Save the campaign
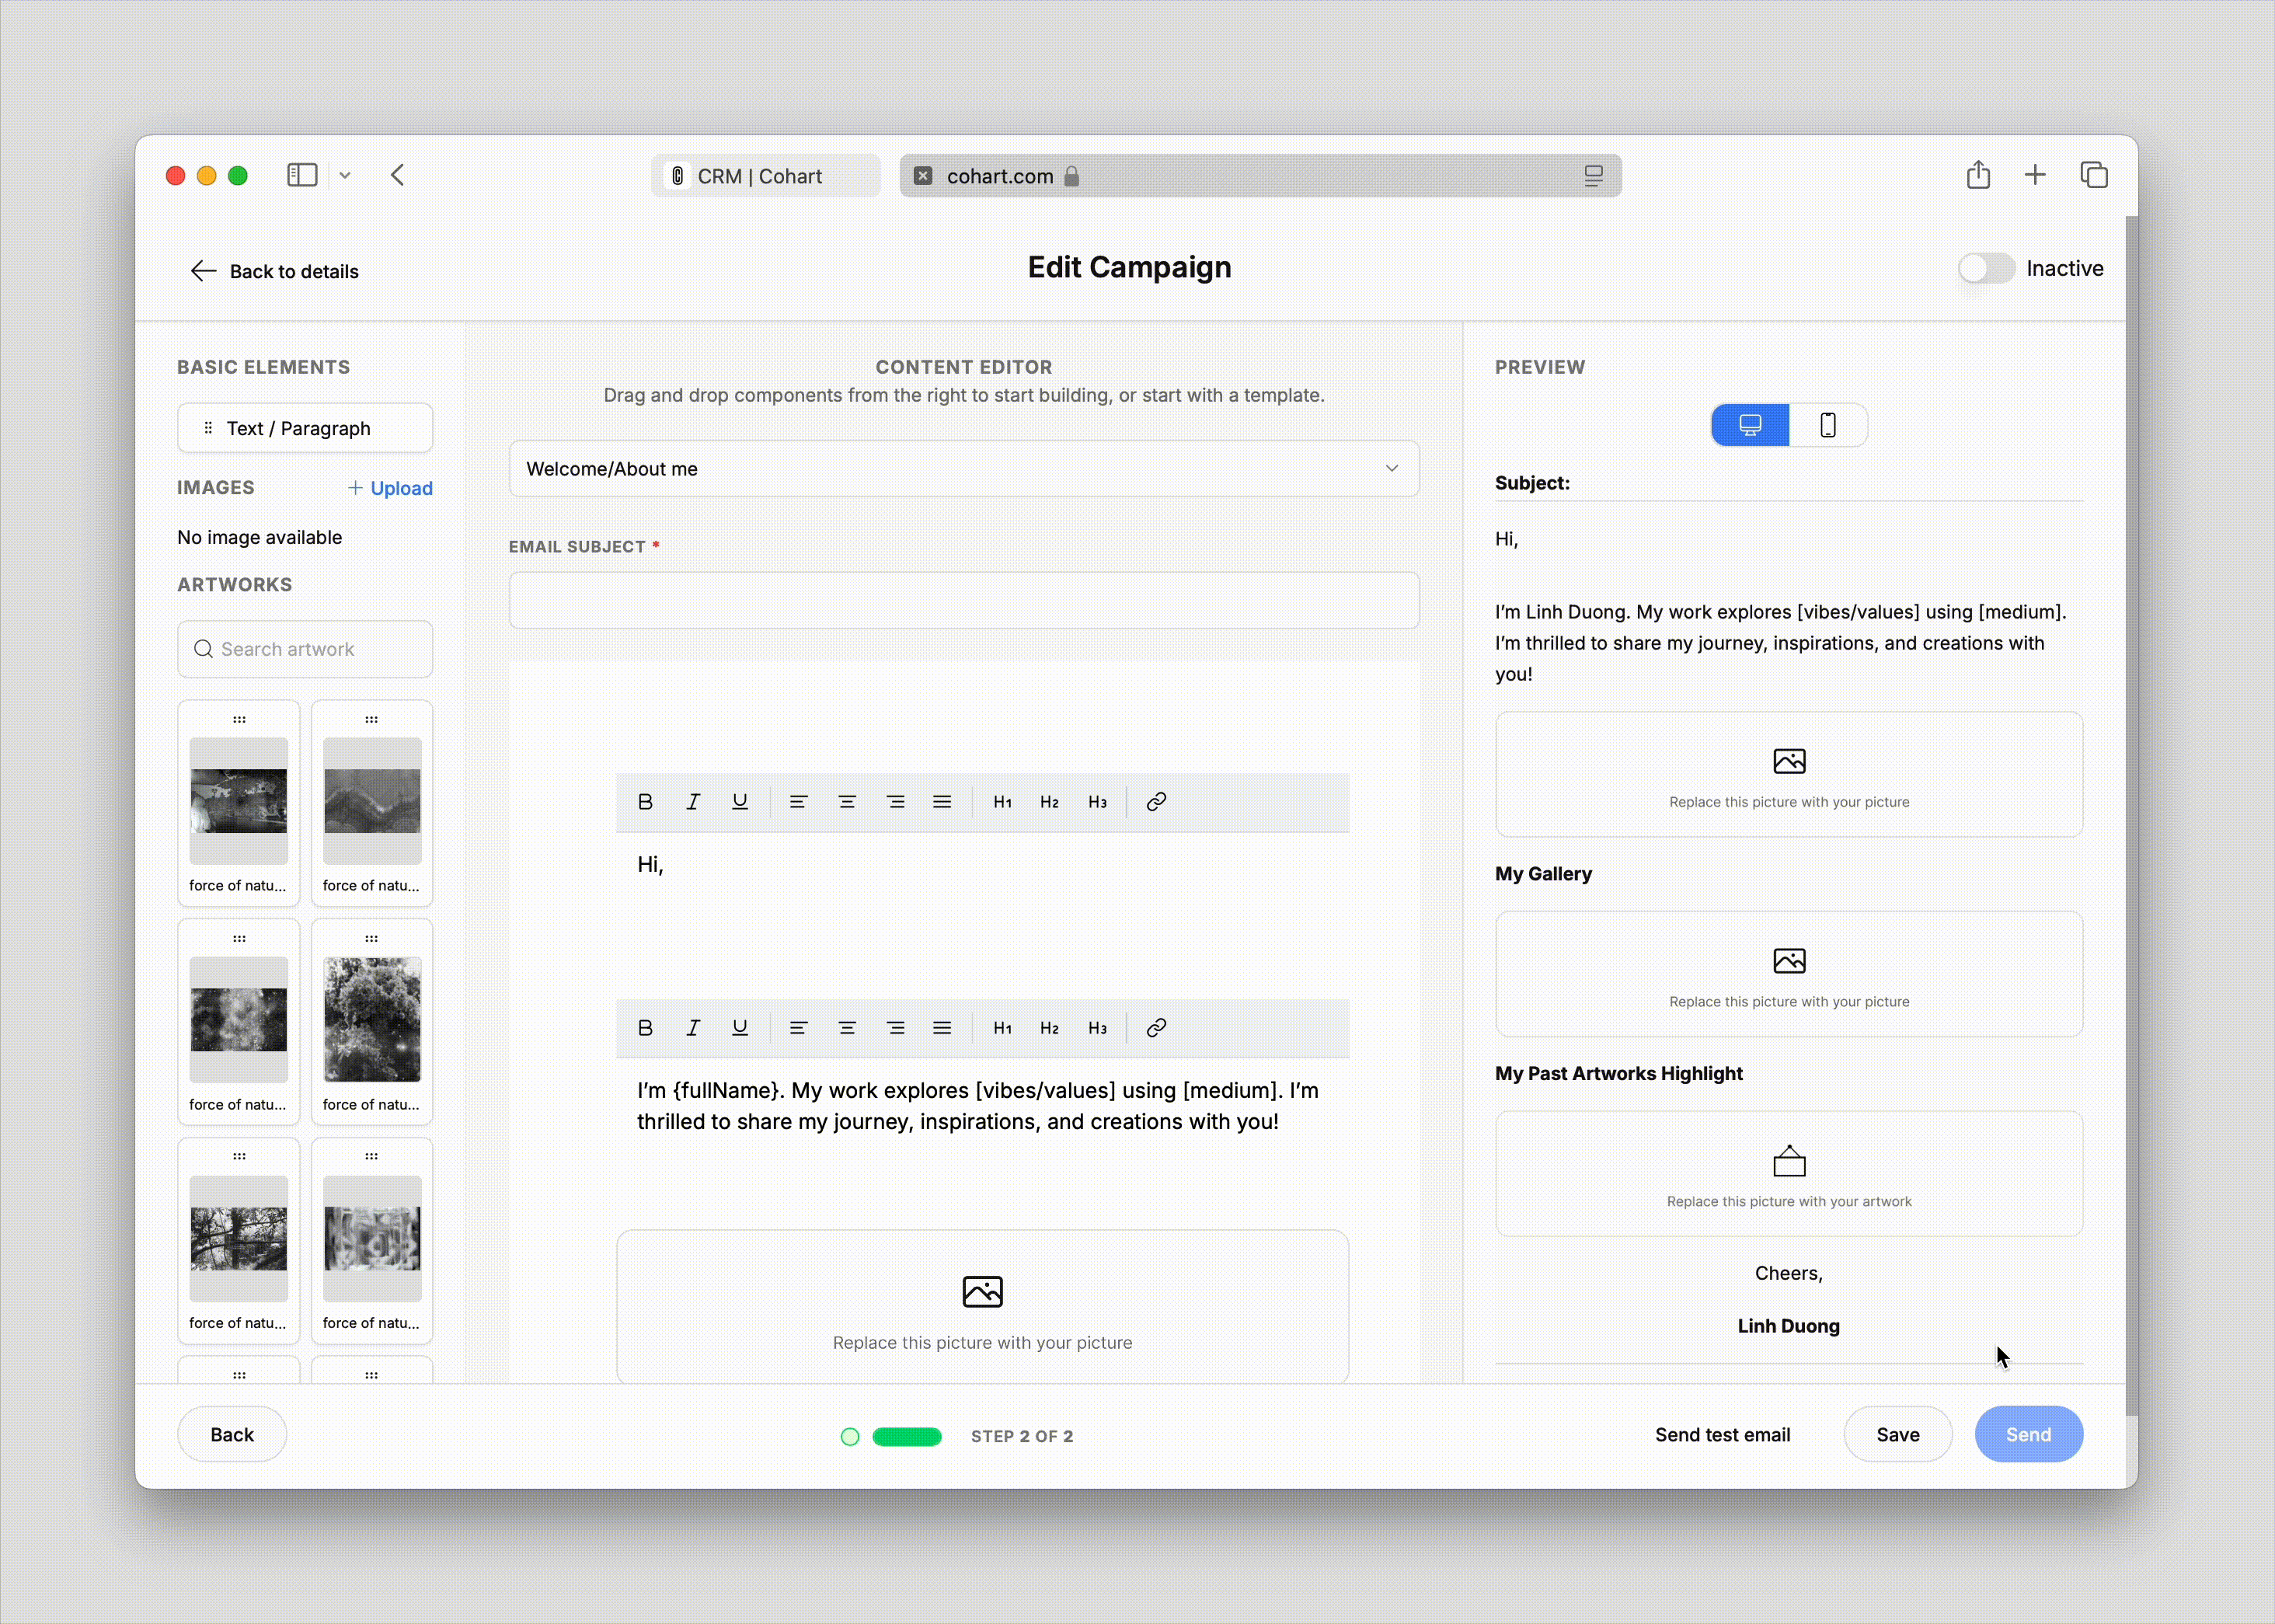 (x=1898, y=1435)
